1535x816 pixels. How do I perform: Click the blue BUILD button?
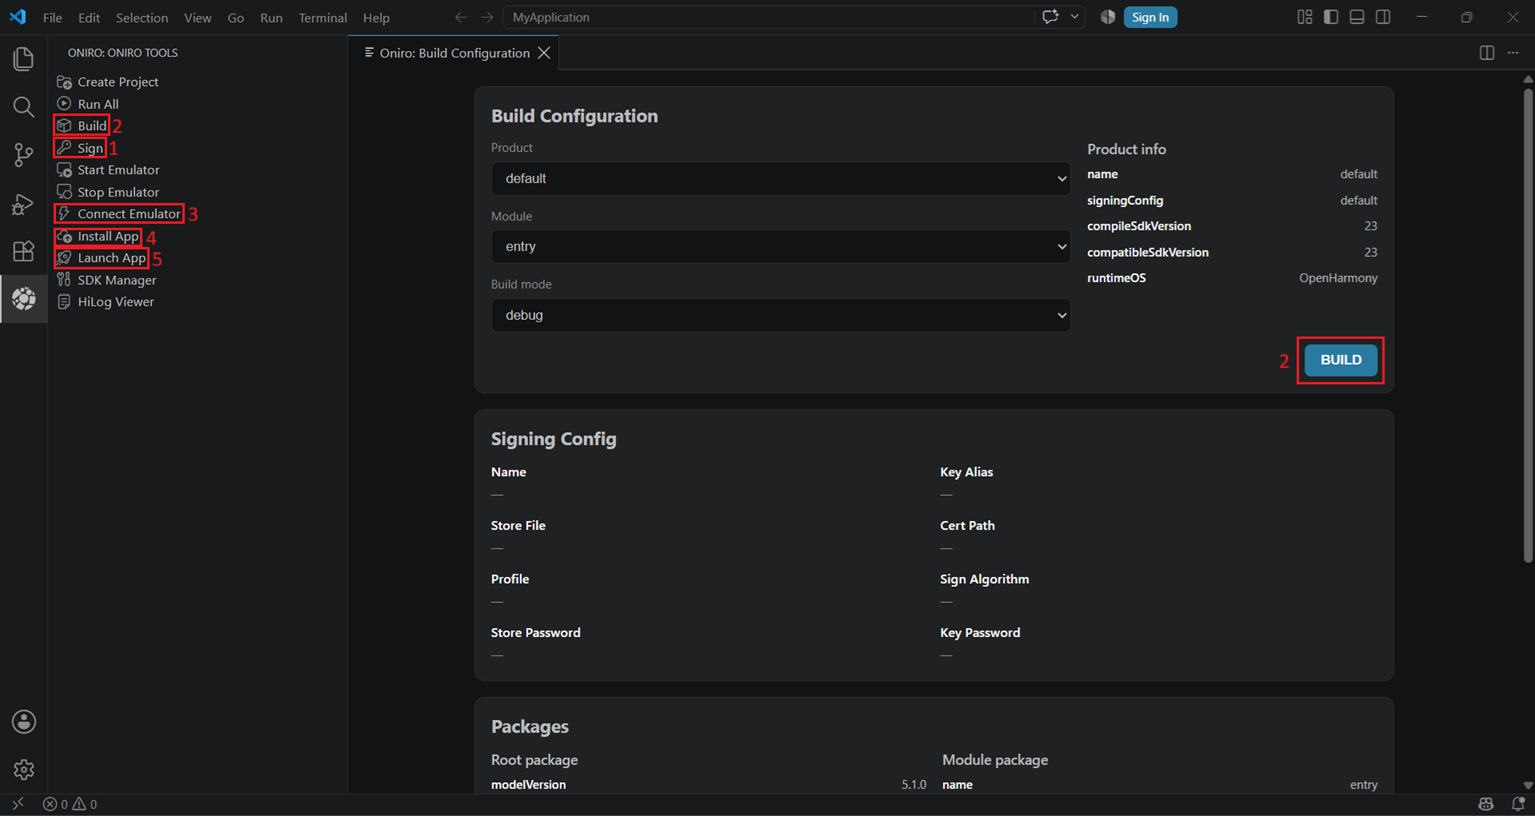pos(1341,360)
